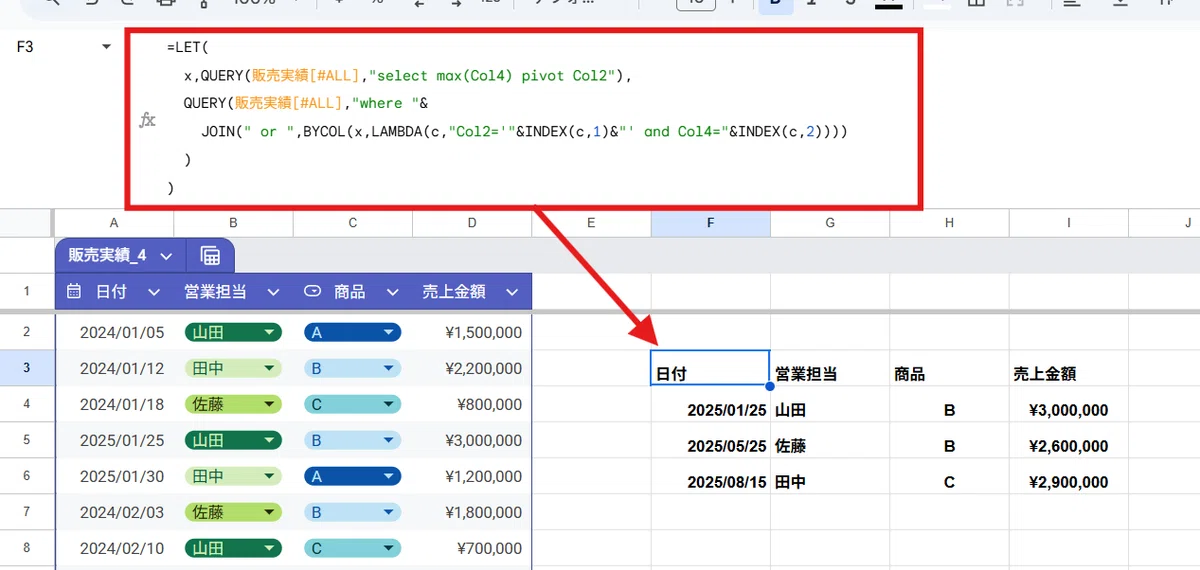Open the 売上金額 column header dropdown

pyautogui.click(x=512, y=292)
